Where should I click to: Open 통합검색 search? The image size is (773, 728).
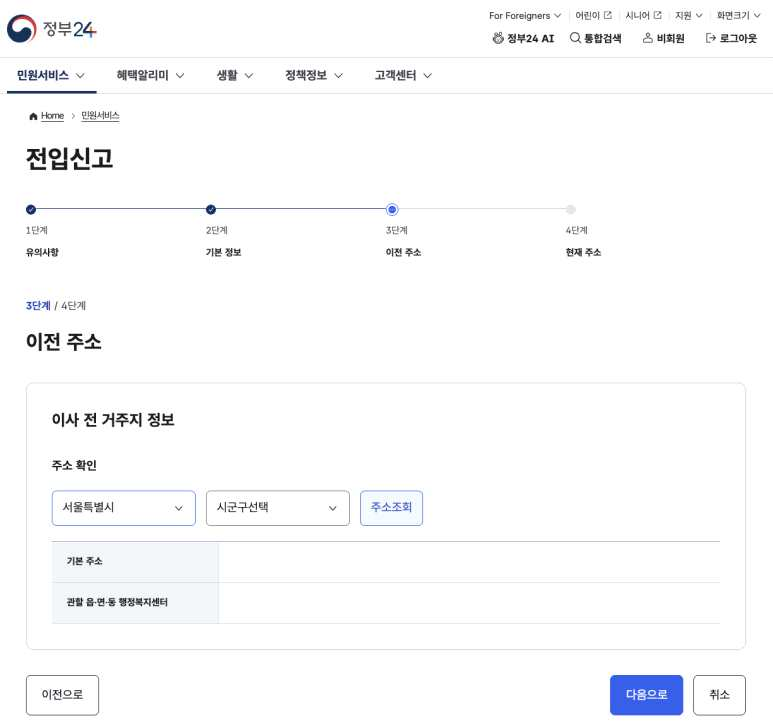tap(595, 38)
